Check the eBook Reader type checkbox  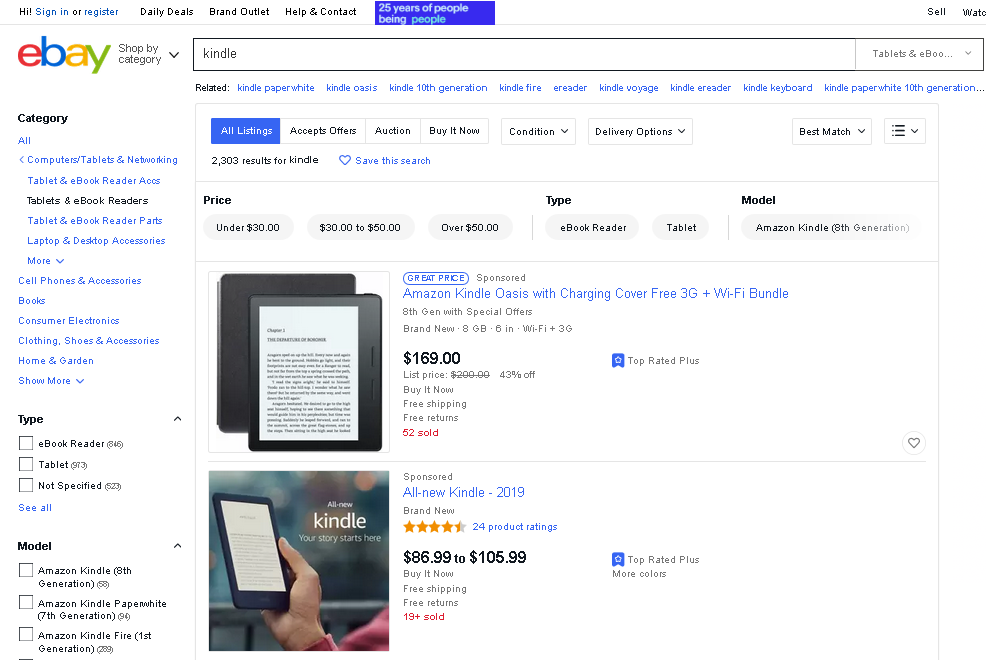(26, 443)
